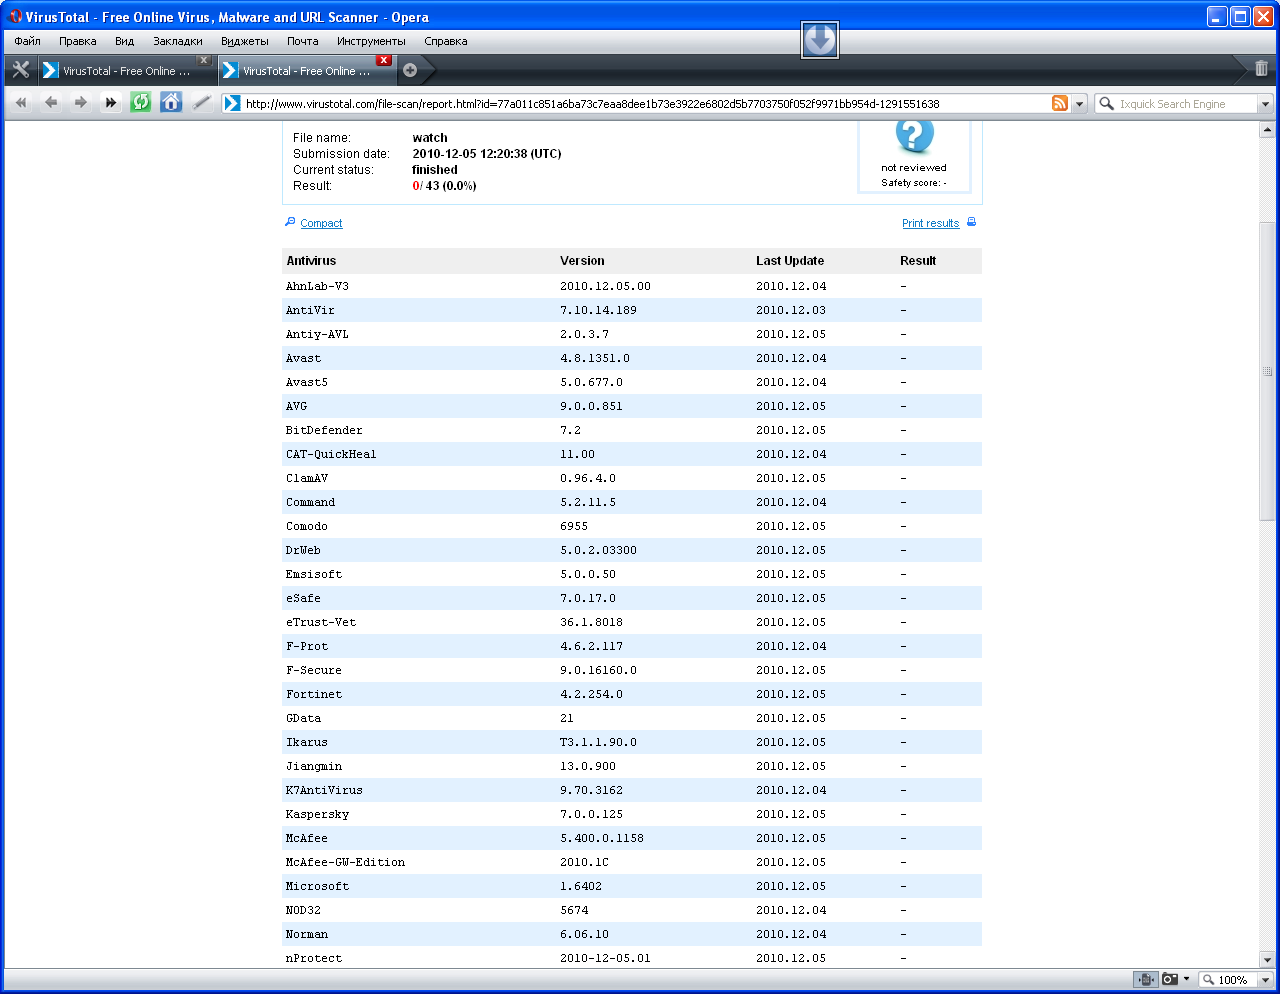Click the submission date 2010-12-05 12:20:38 (UTC)

487,154
